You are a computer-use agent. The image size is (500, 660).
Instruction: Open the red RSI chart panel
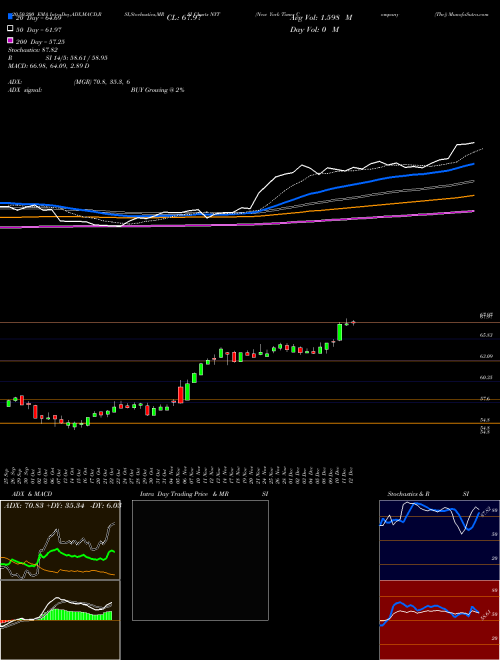[439, 620]
